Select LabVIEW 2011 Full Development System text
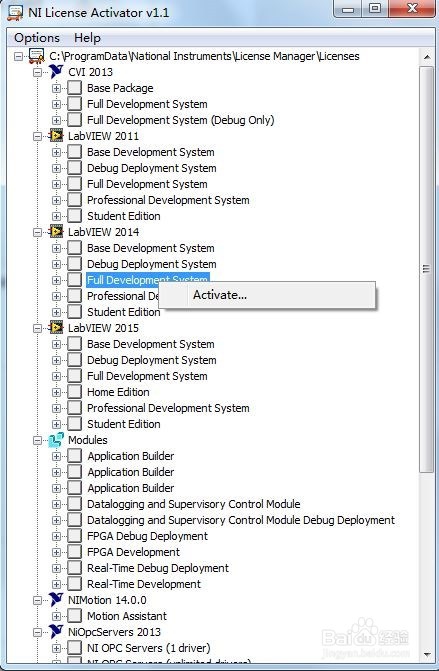Viewport: 439px width, 671px height. pos(147,184)
